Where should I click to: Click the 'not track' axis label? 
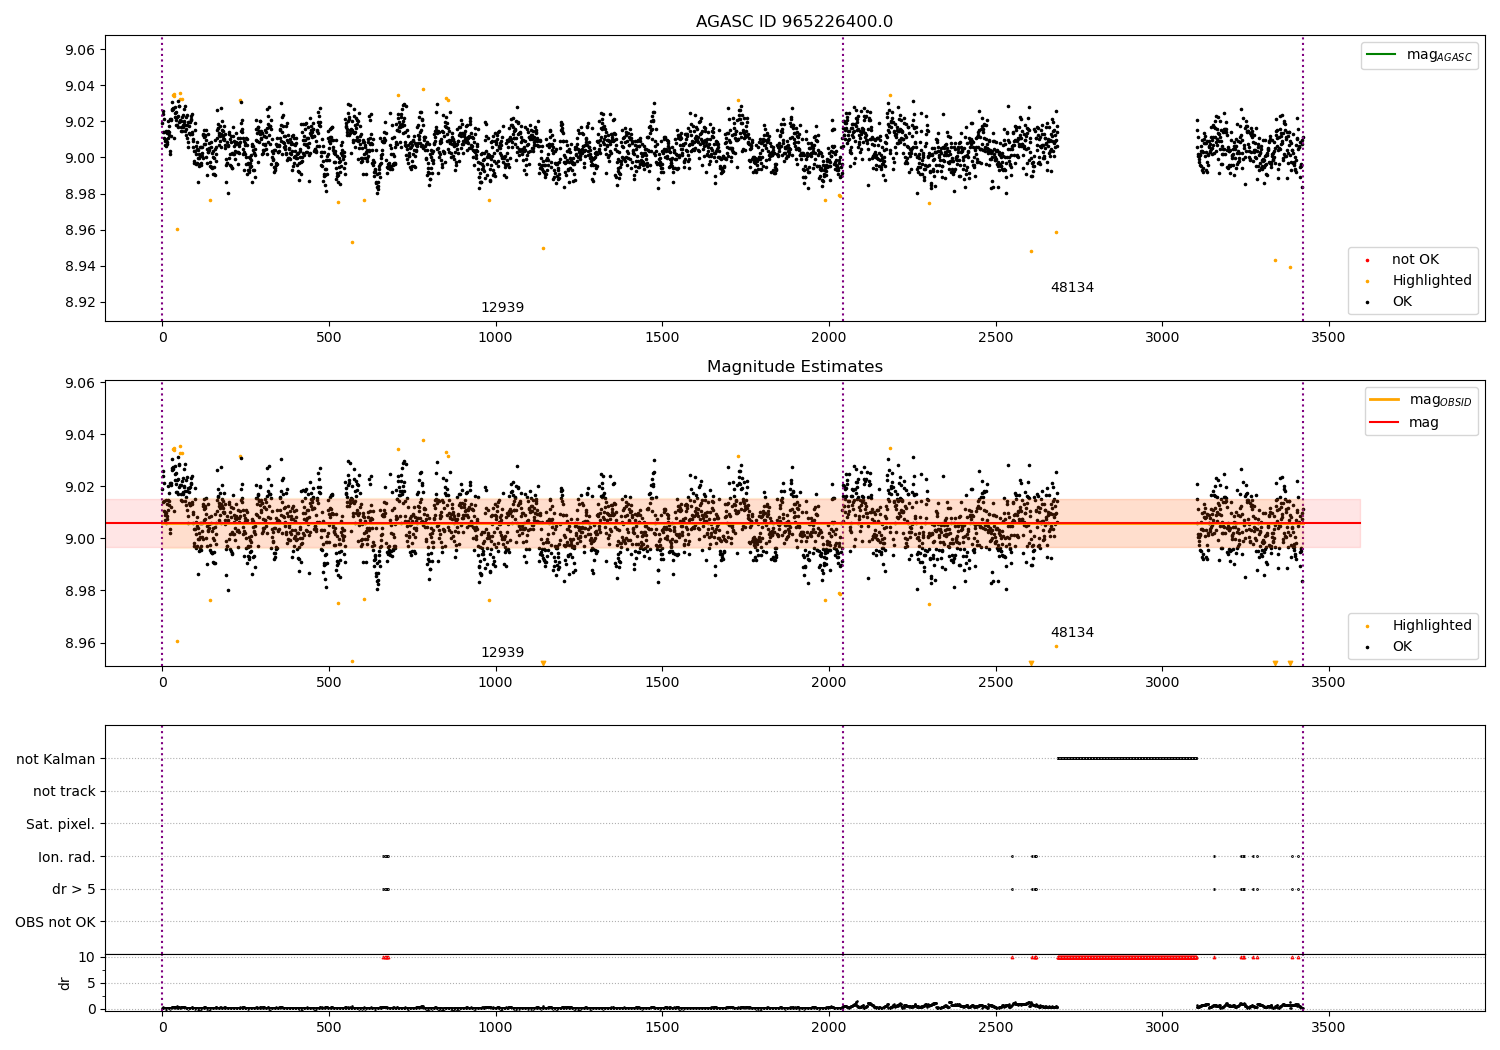[x=64, y=792]
